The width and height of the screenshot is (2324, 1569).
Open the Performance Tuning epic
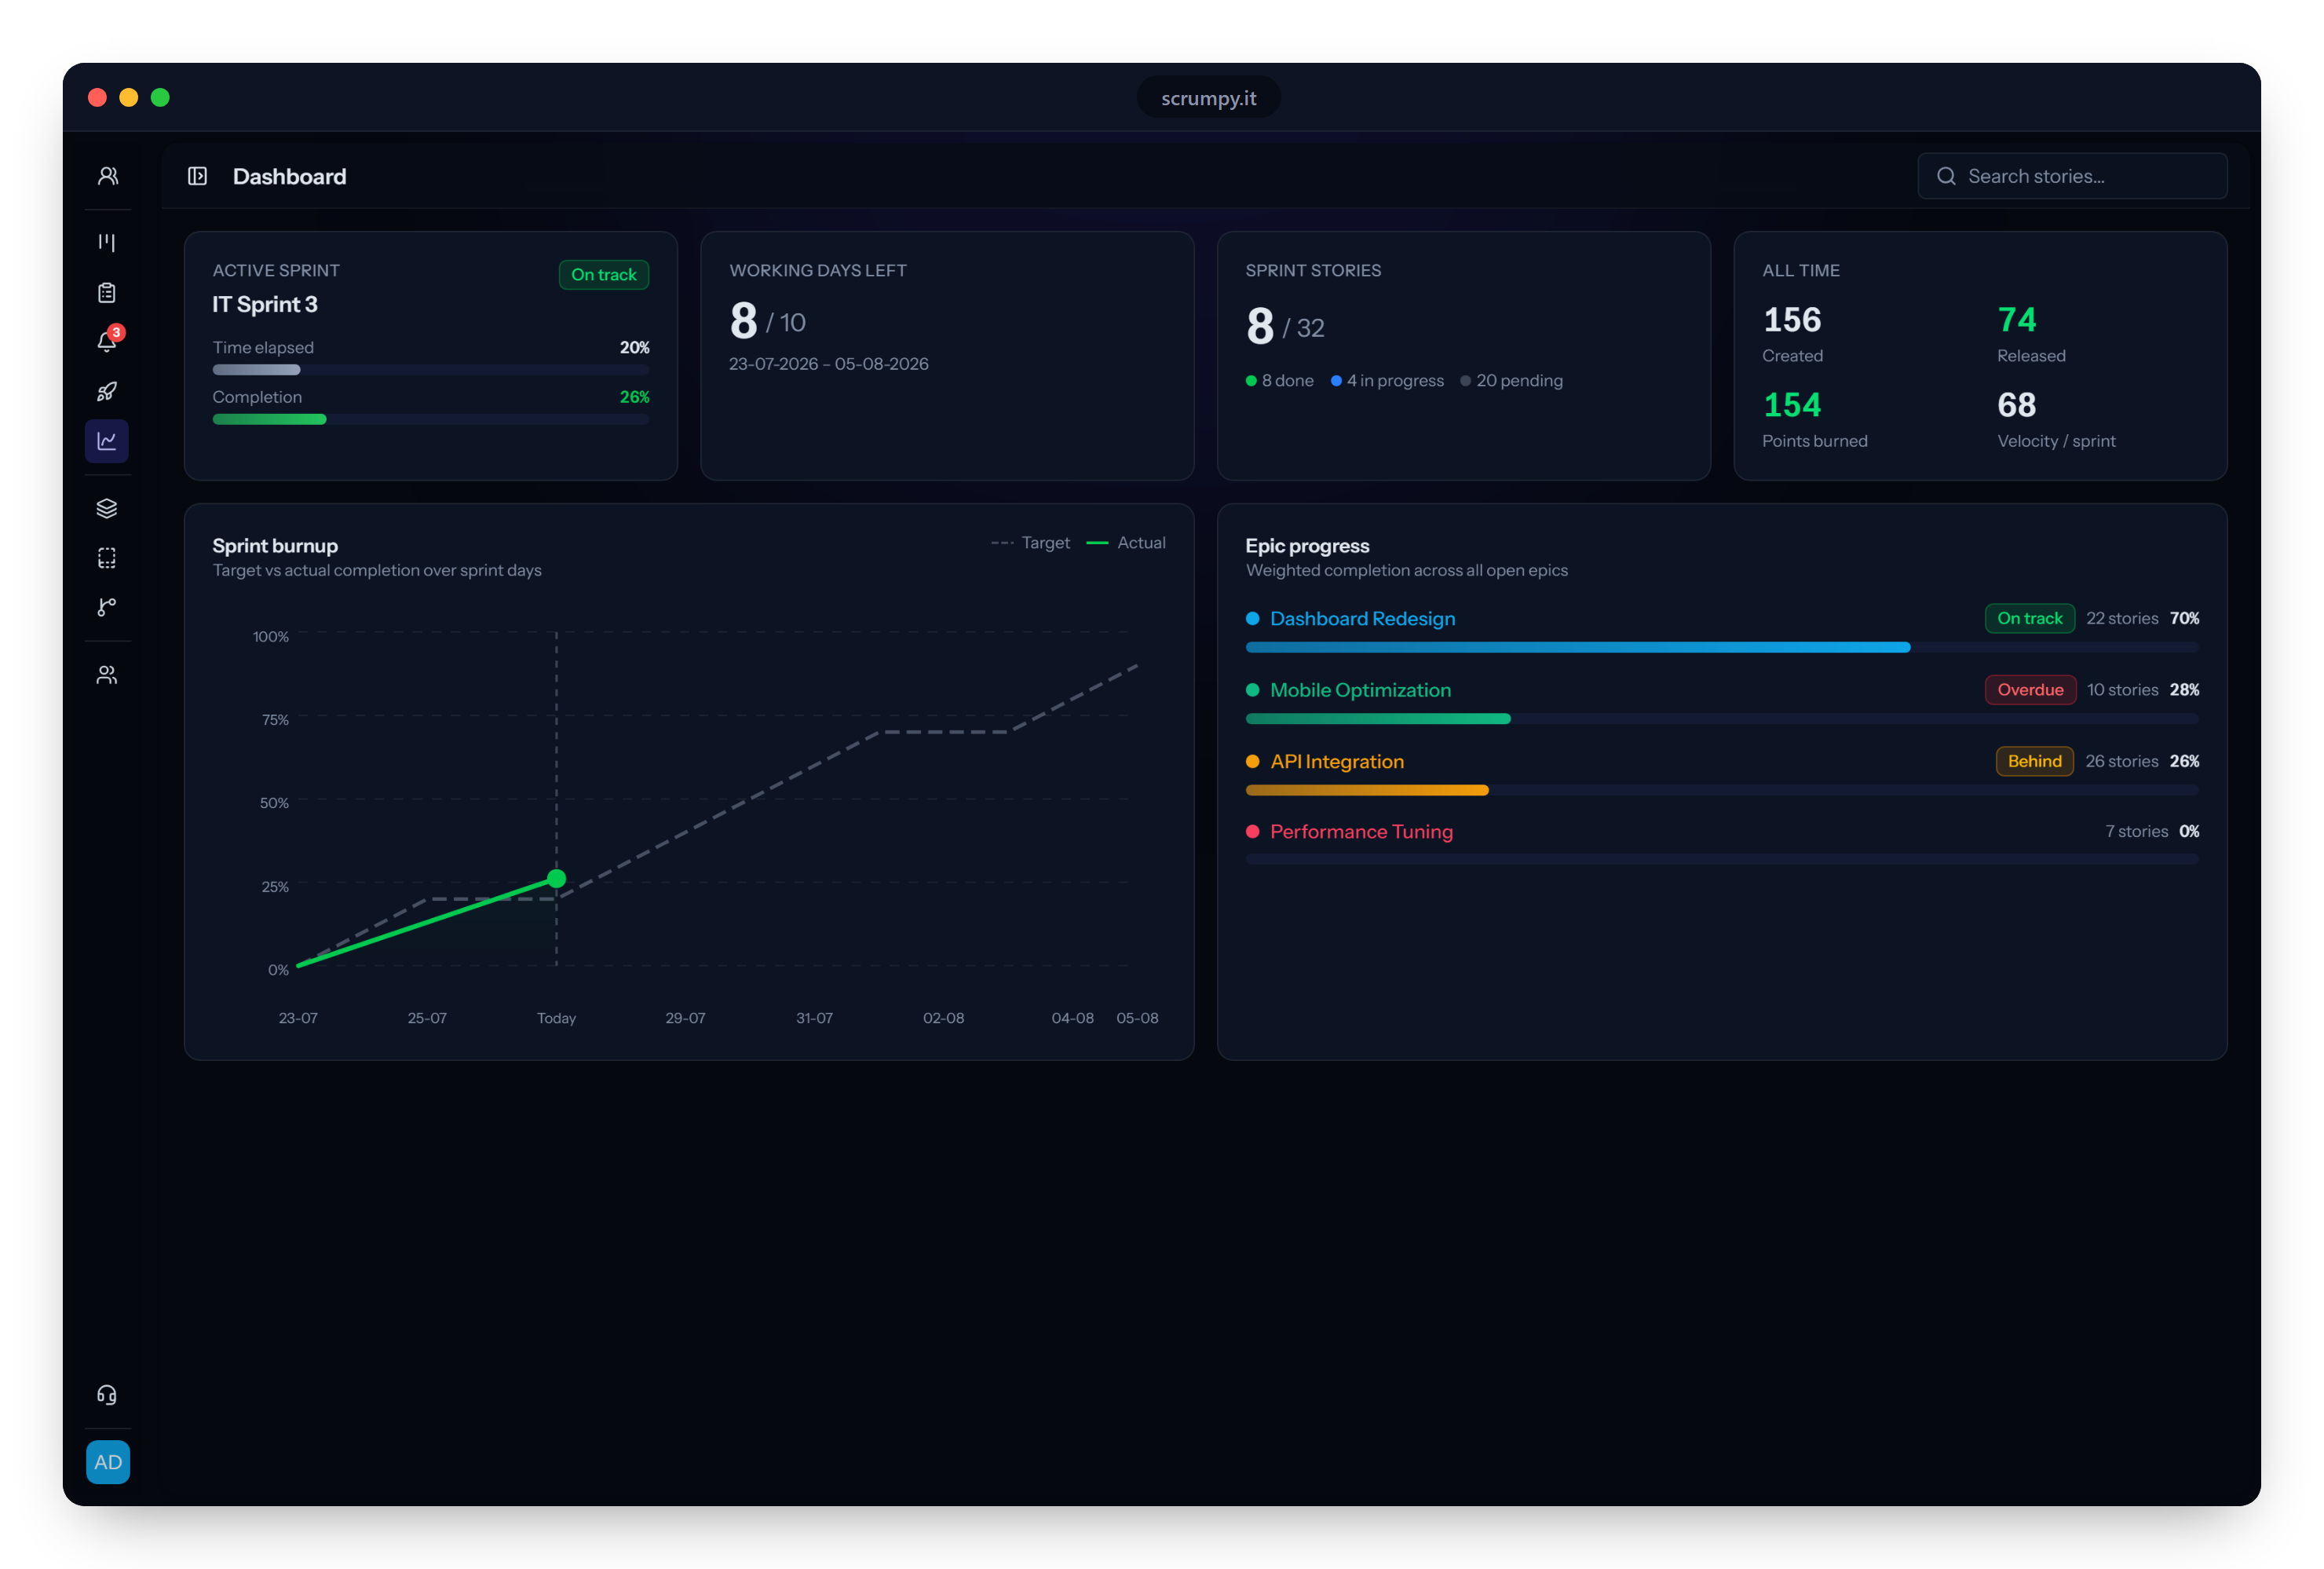[1361, 831]
